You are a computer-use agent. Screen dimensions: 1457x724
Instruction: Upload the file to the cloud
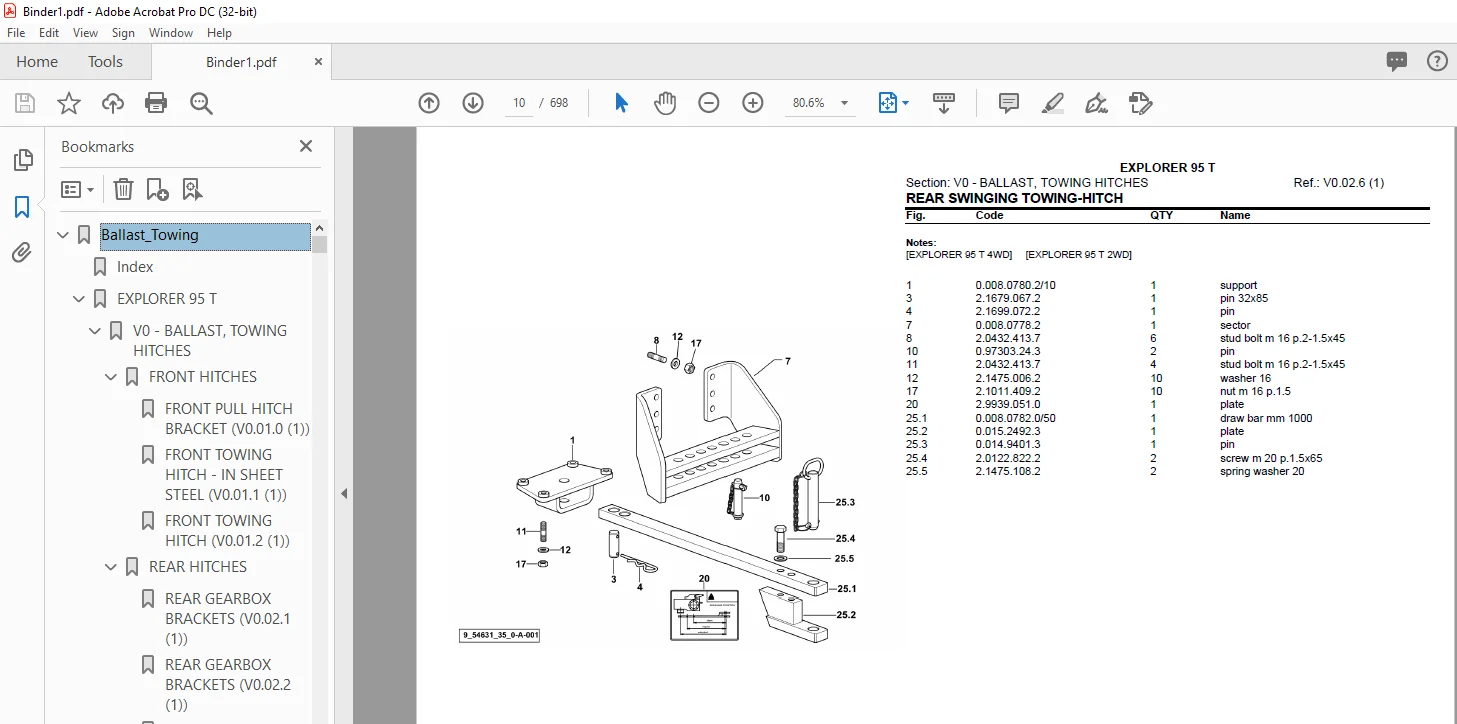point(113,103)
